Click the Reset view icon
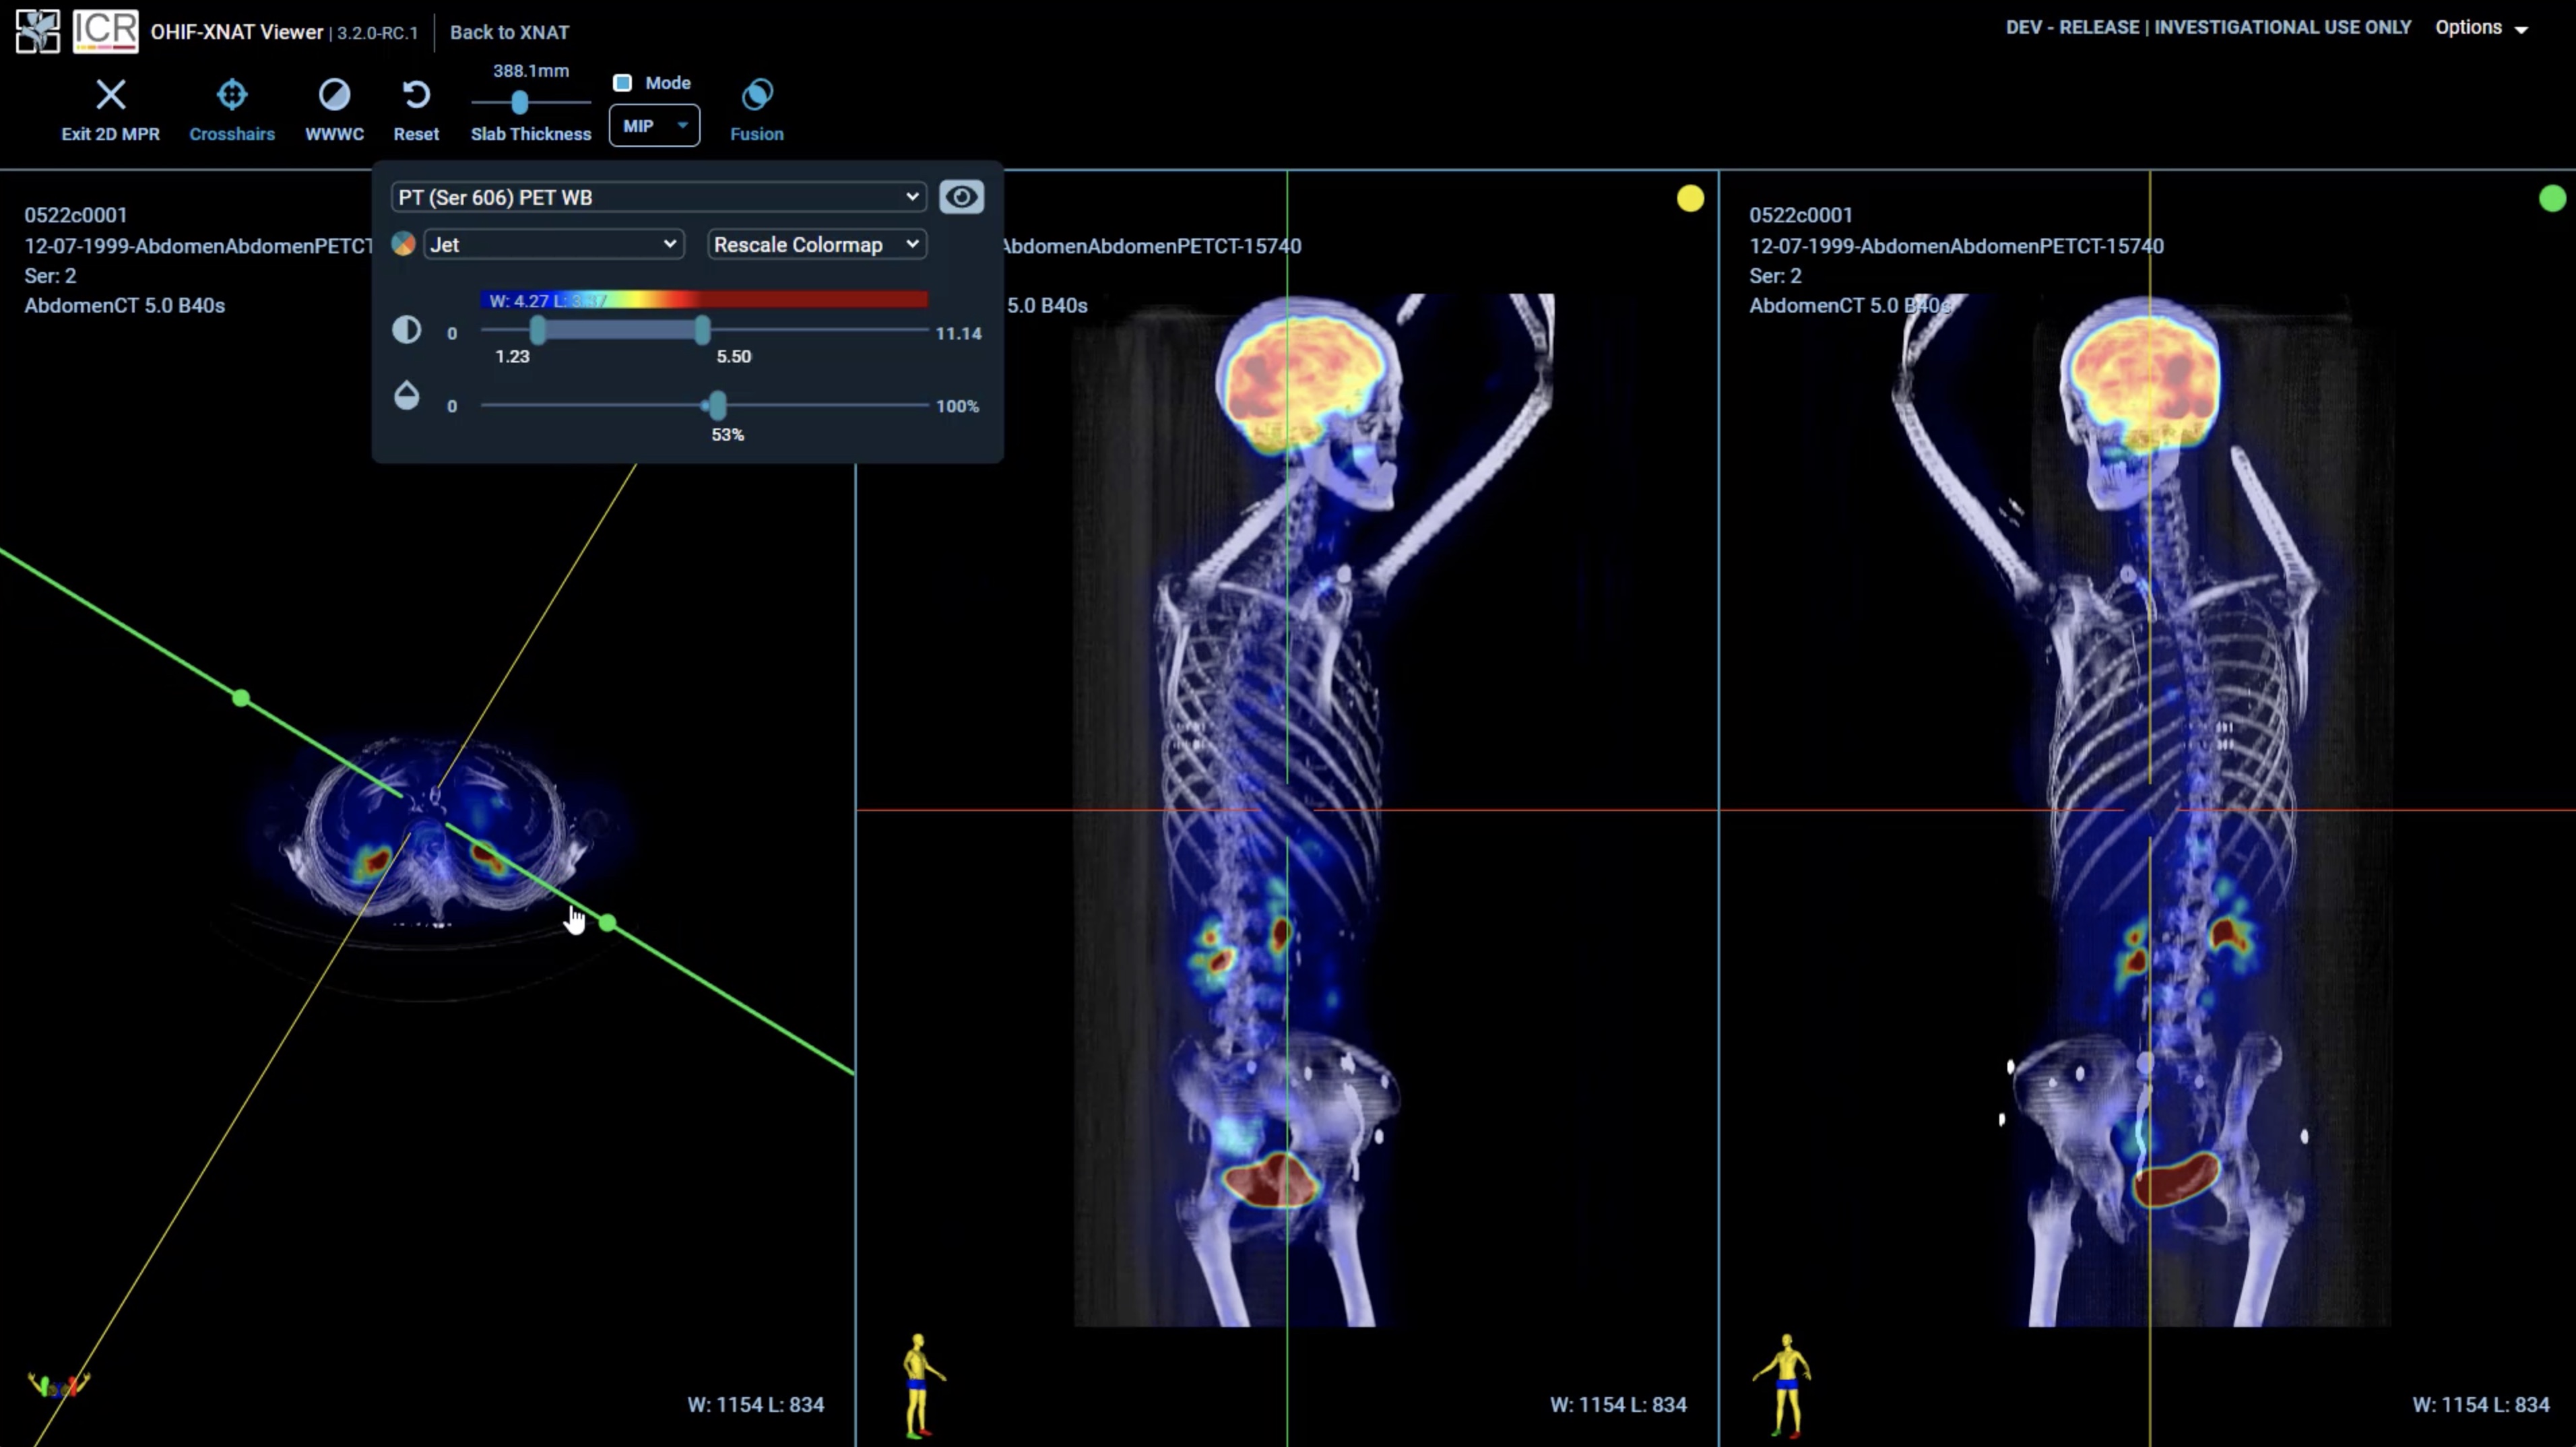This screenshot has height=1447, width=2576. coord(416,95)
